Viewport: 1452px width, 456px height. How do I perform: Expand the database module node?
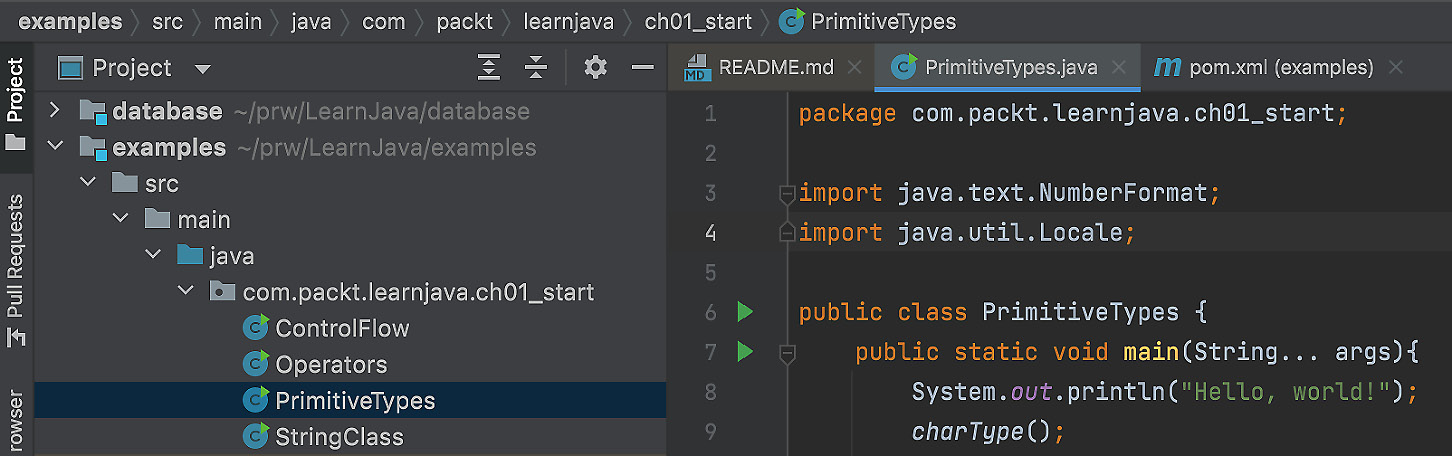pos(55,111)
